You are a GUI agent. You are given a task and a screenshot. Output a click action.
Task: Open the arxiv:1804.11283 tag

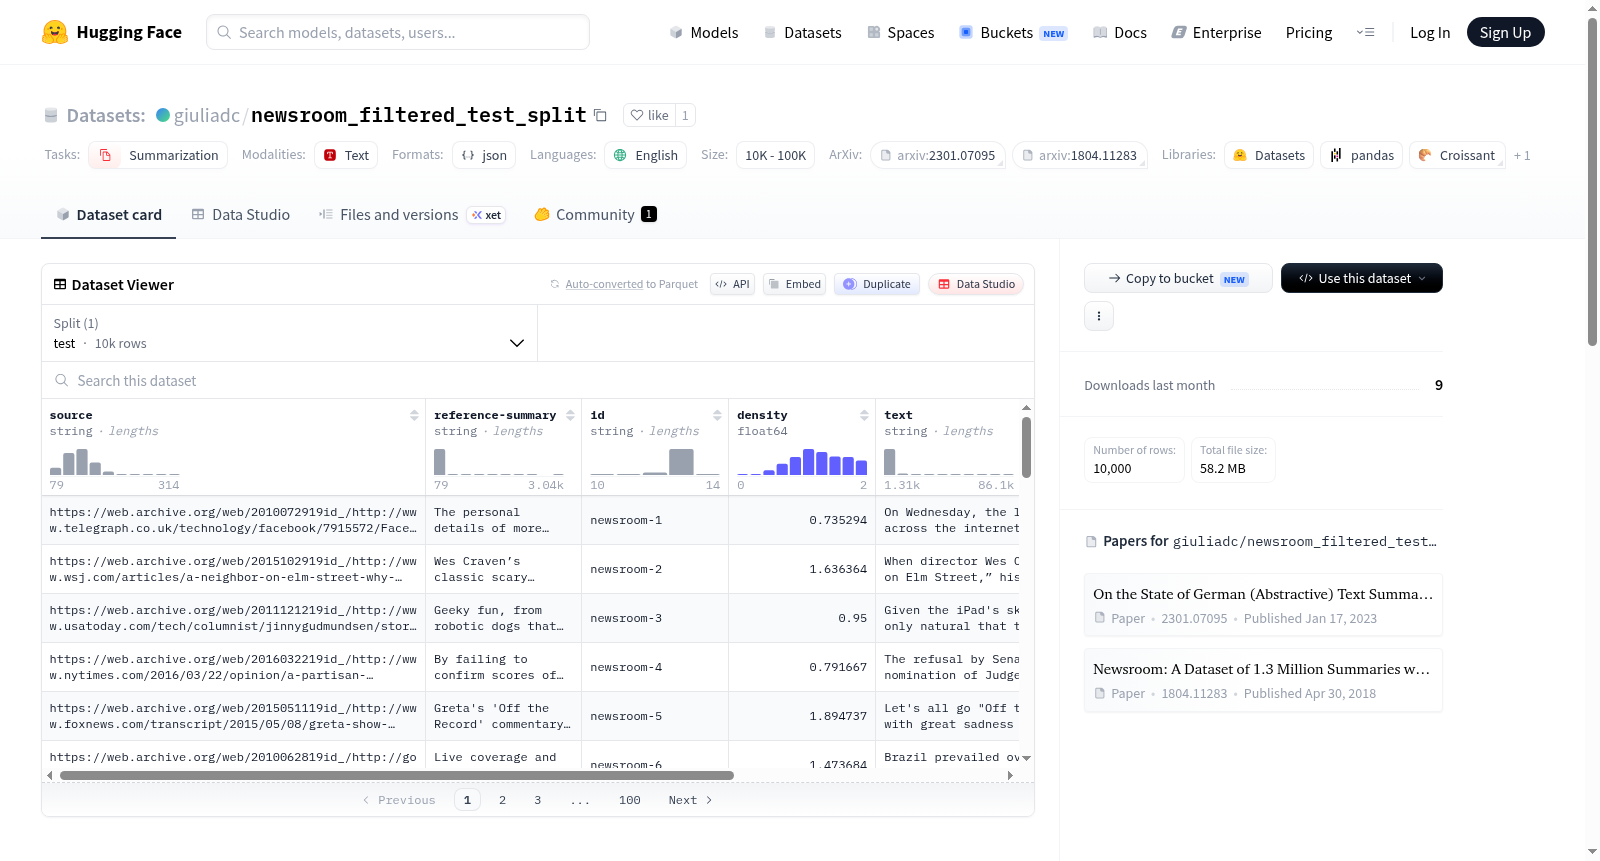1080,155
